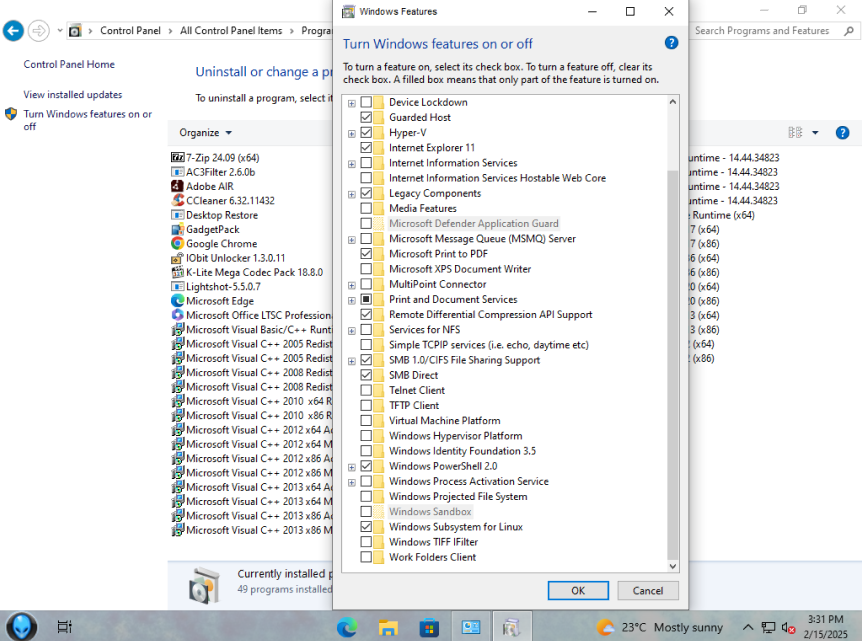Enable the Media Features checkbox

(x=366, y=208)
